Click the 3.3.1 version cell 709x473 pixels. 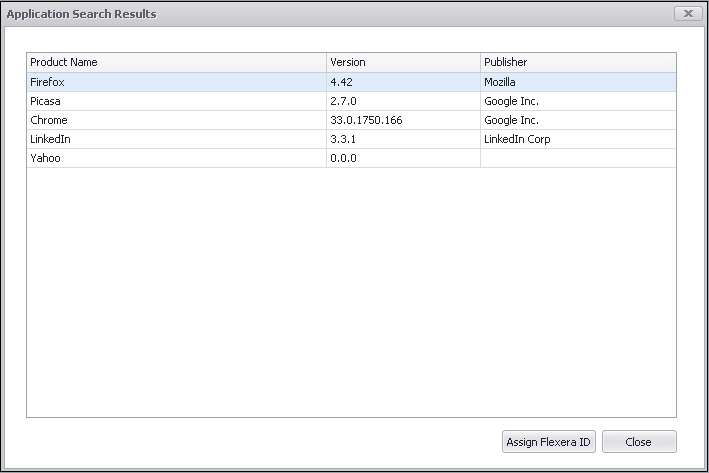[344, 139]
